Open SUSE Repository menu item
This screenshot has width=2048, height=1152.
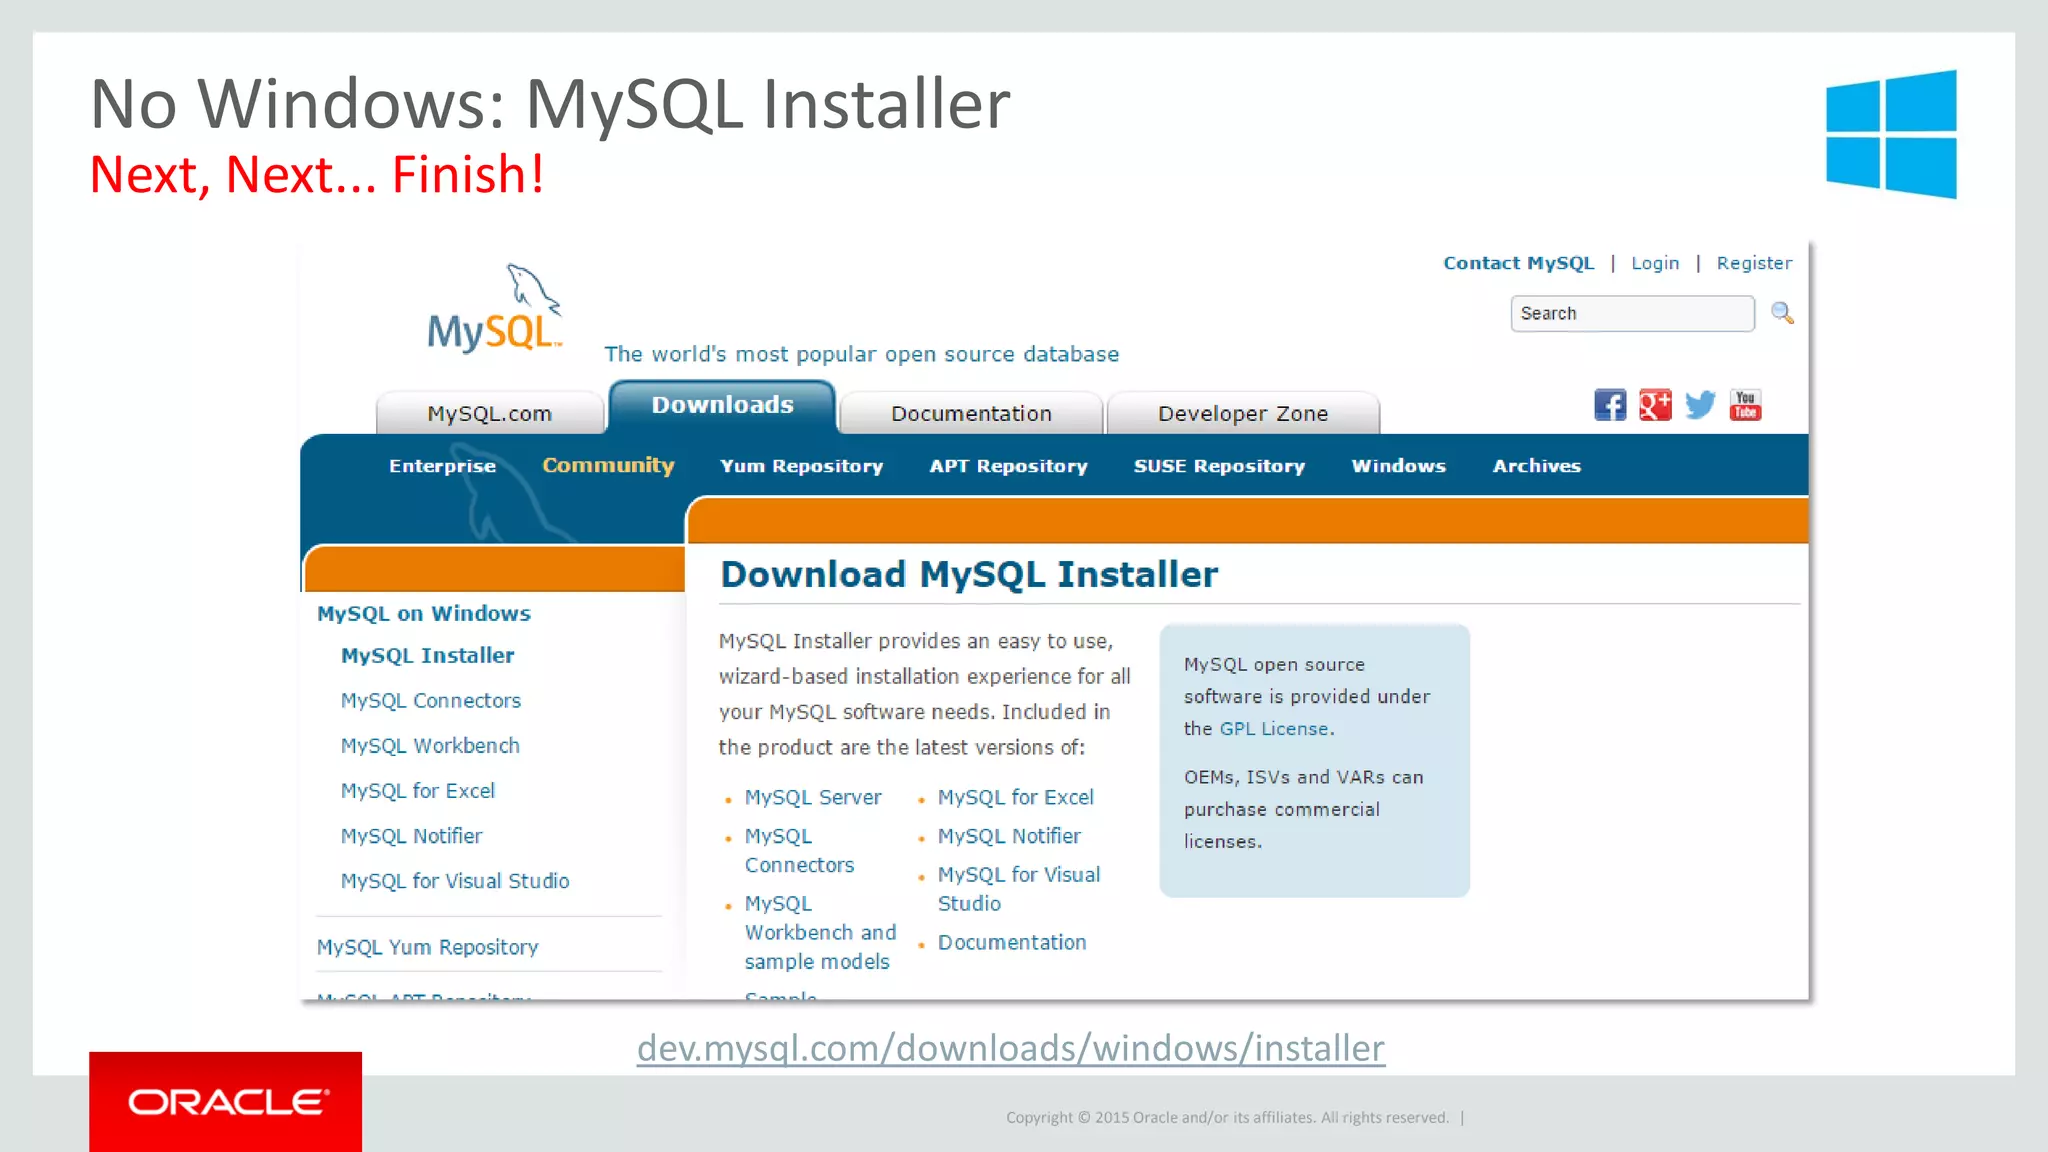pyautogui.click(x=1219, y=466)
